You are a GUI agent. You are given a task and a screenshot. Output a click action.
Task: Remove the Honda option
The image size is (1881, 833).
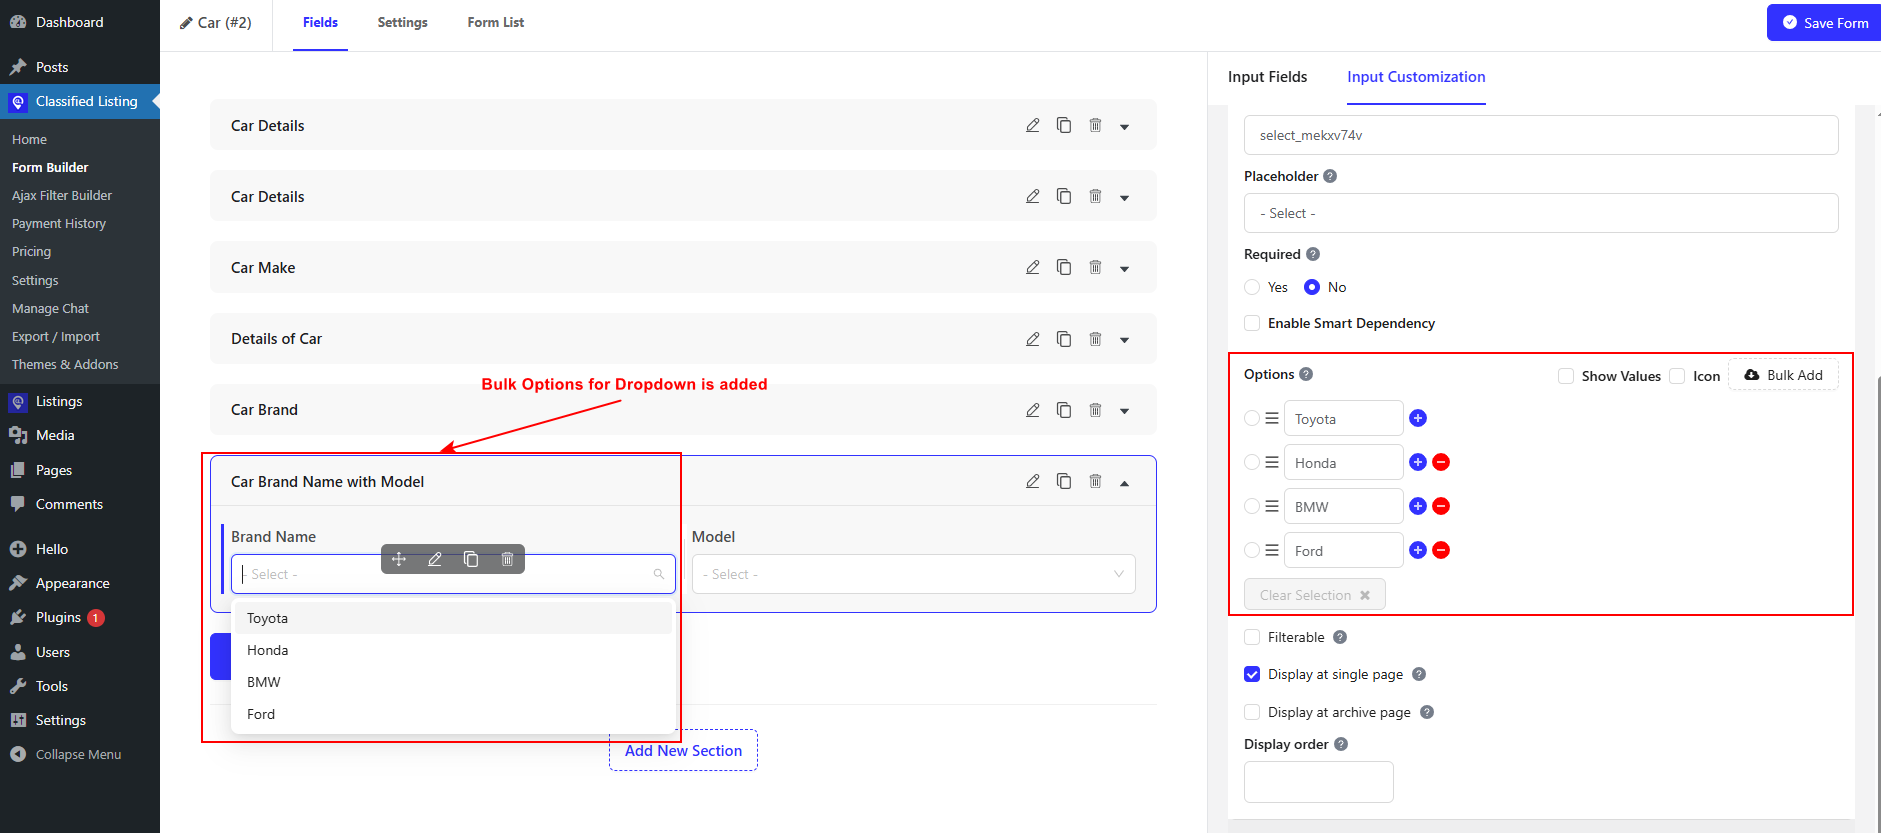tap(1441, 462)
